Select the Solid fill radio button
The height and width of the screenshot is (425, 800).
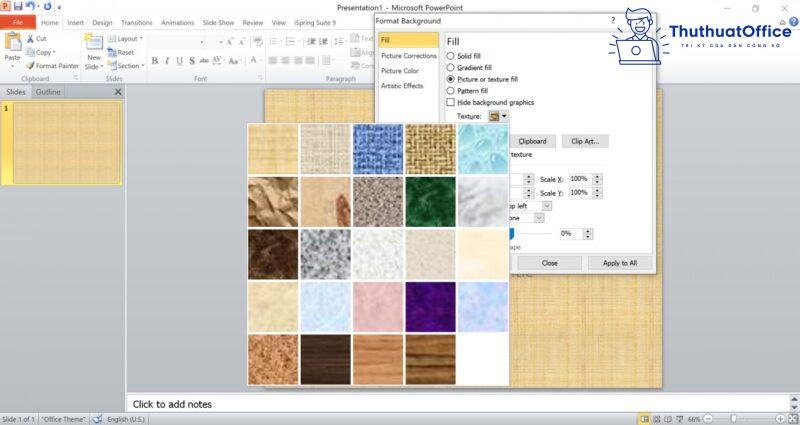click(450, 55)
